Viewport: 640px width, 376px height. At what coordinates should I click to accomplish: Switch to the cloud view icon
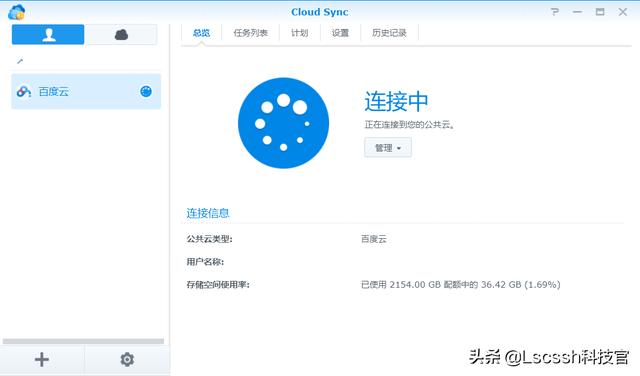click(121, 34)
